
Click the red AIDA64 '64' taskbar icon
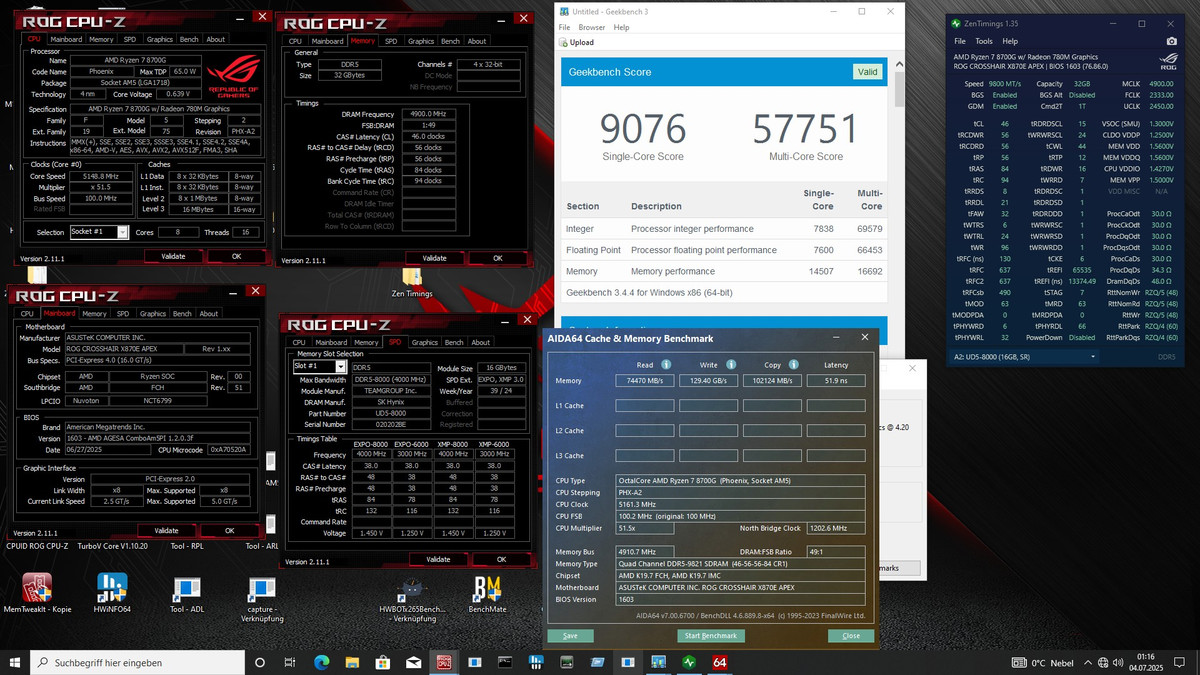tap(720, 662)
